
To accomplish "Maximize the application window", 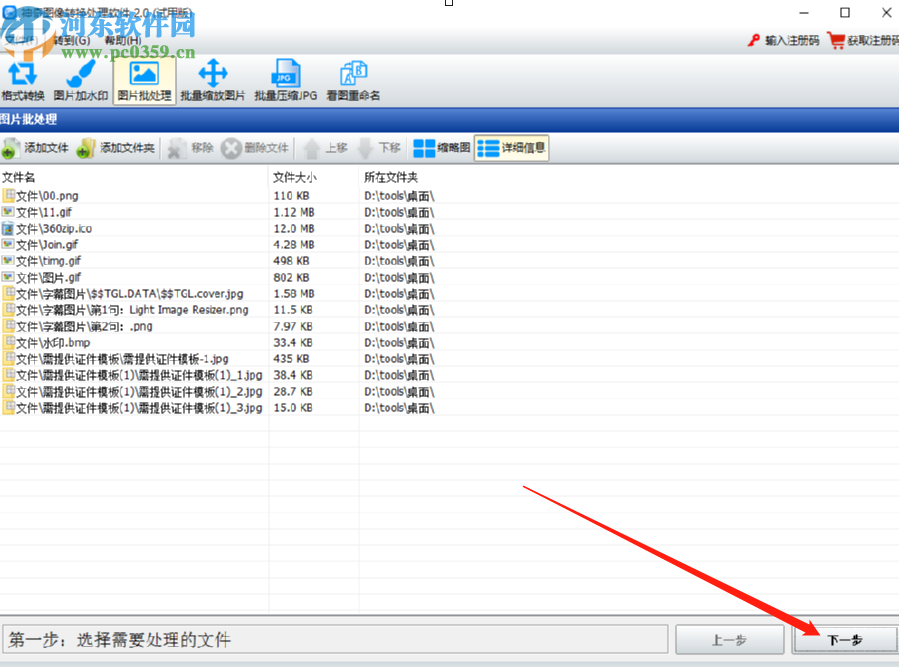I will click(x=845, y=12).
